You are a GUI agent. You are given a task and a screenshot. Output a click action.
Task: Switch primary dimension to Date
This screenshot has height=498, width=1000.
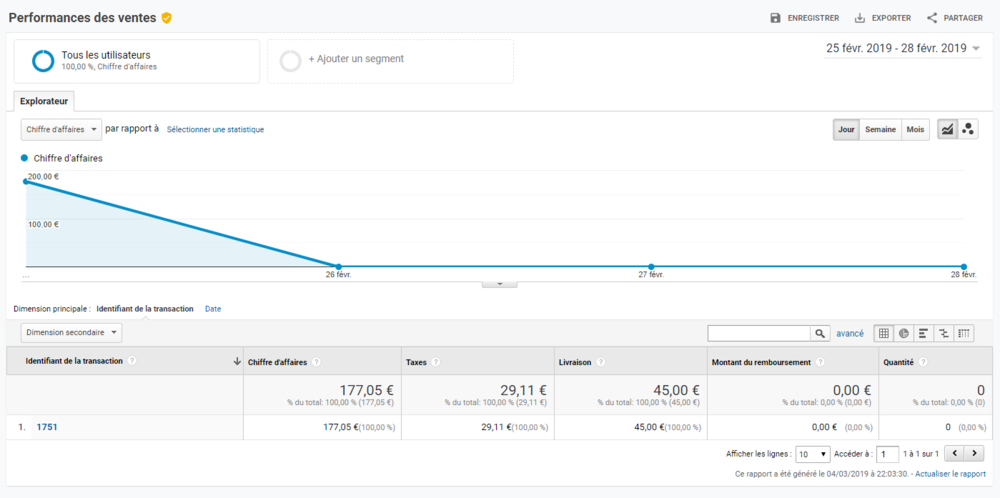point(213,309)
